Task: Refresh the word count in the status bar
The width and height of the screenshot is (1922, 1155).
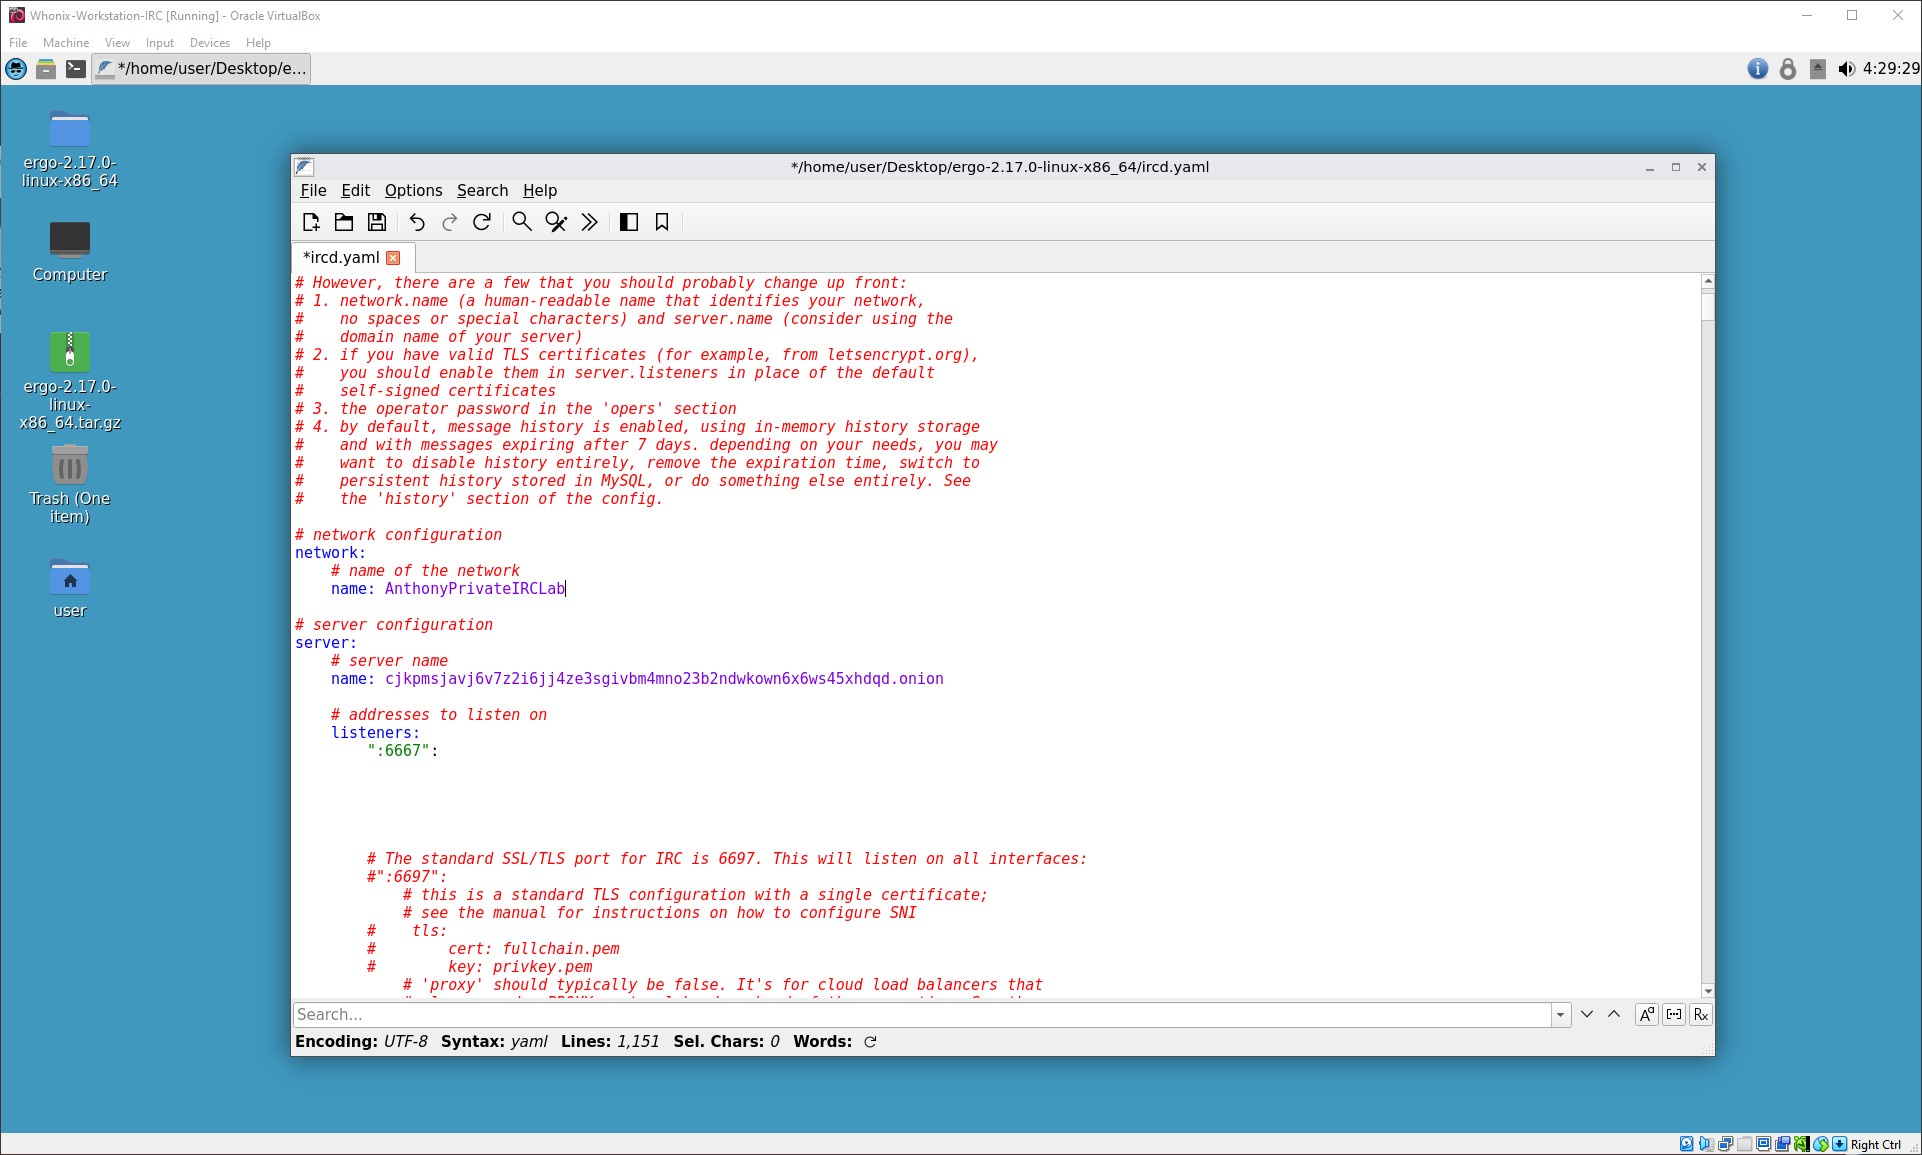Action: point(870,1042)
